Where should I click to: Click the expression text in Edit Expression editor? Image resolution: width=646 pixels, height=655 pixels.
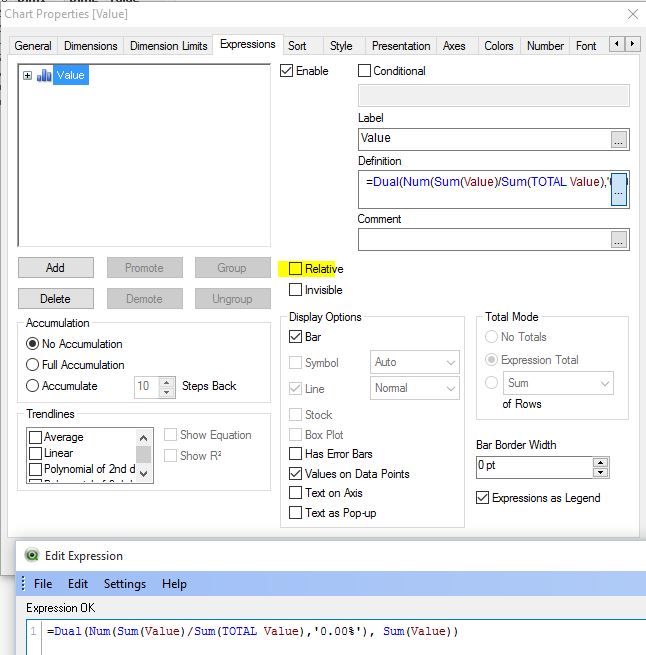pos(252,631)
